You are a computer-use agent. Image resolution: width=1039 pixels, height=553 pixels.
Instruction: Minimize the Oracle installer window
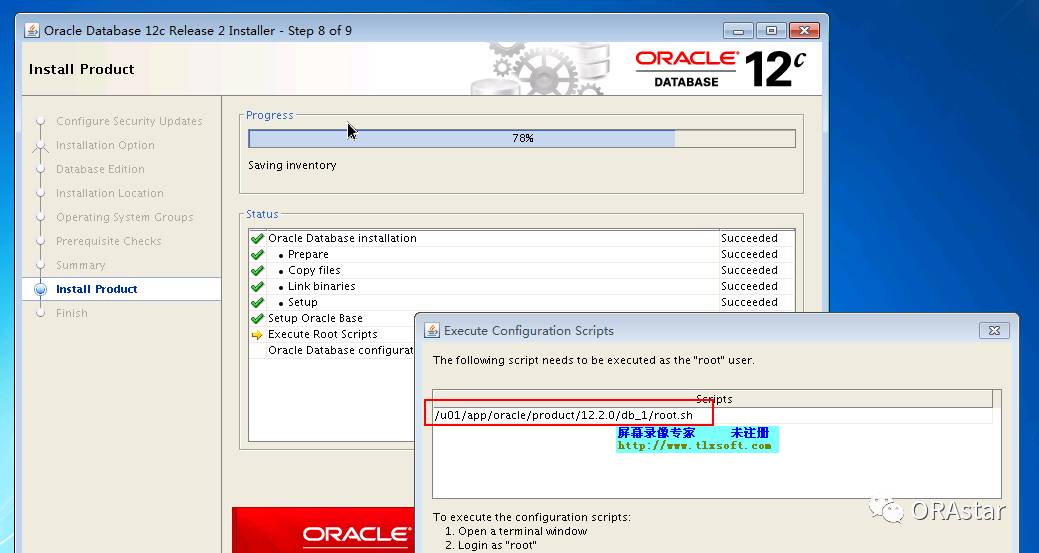point(738,30)
